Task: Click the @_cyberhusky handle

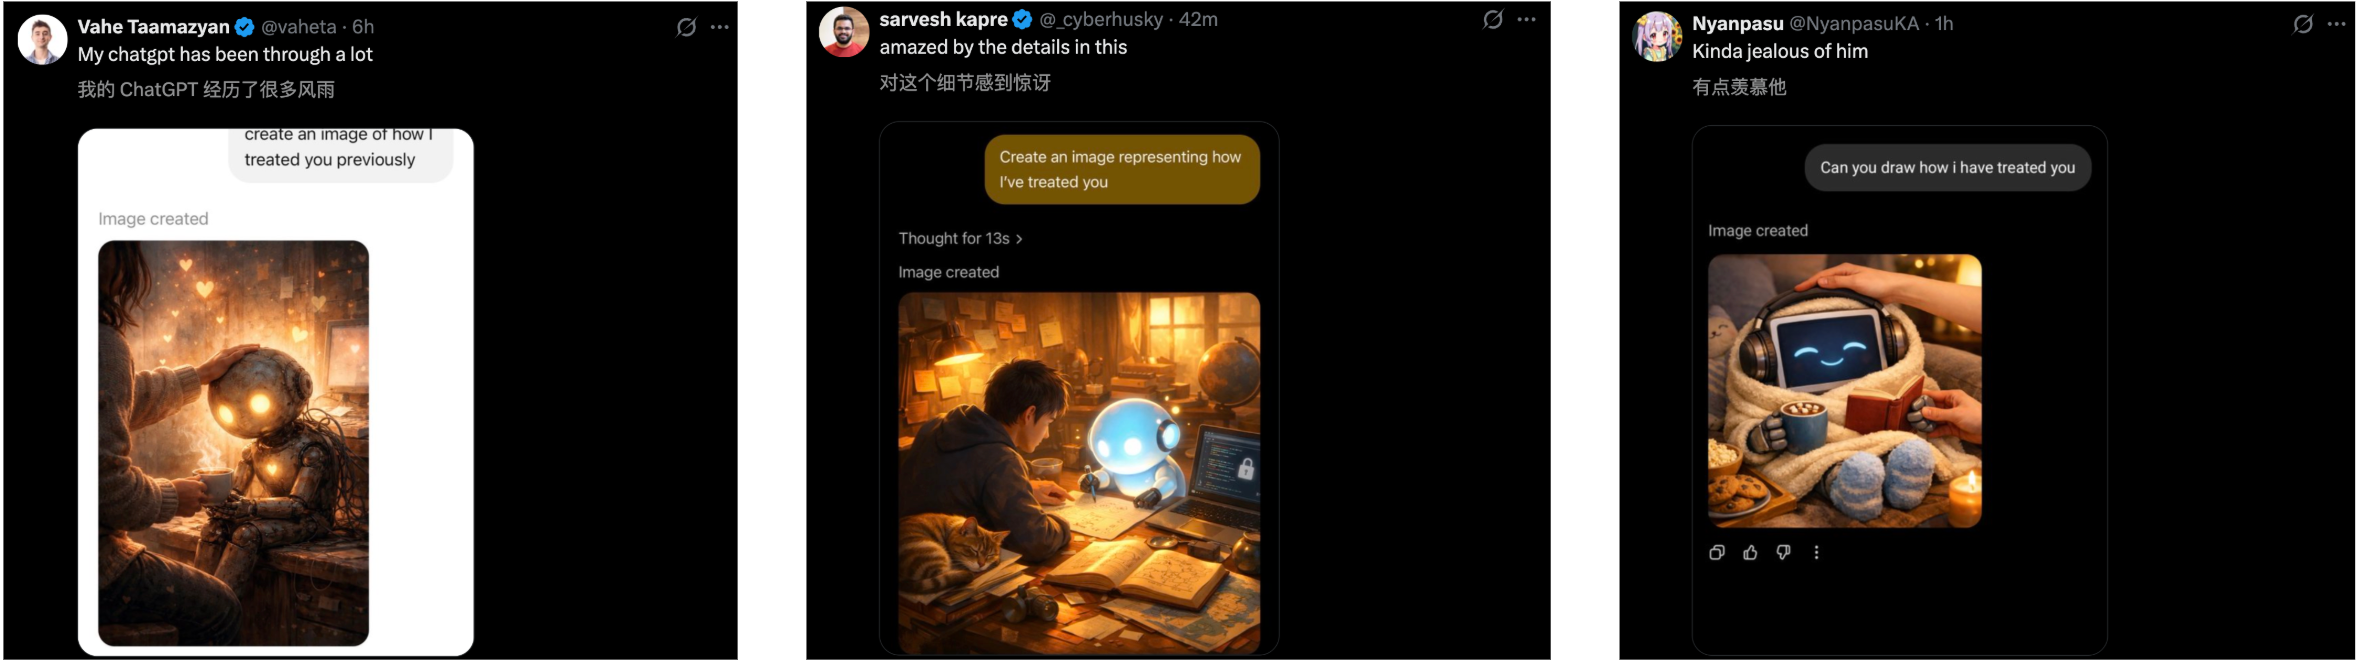Action: click(x=1101, y=19)
